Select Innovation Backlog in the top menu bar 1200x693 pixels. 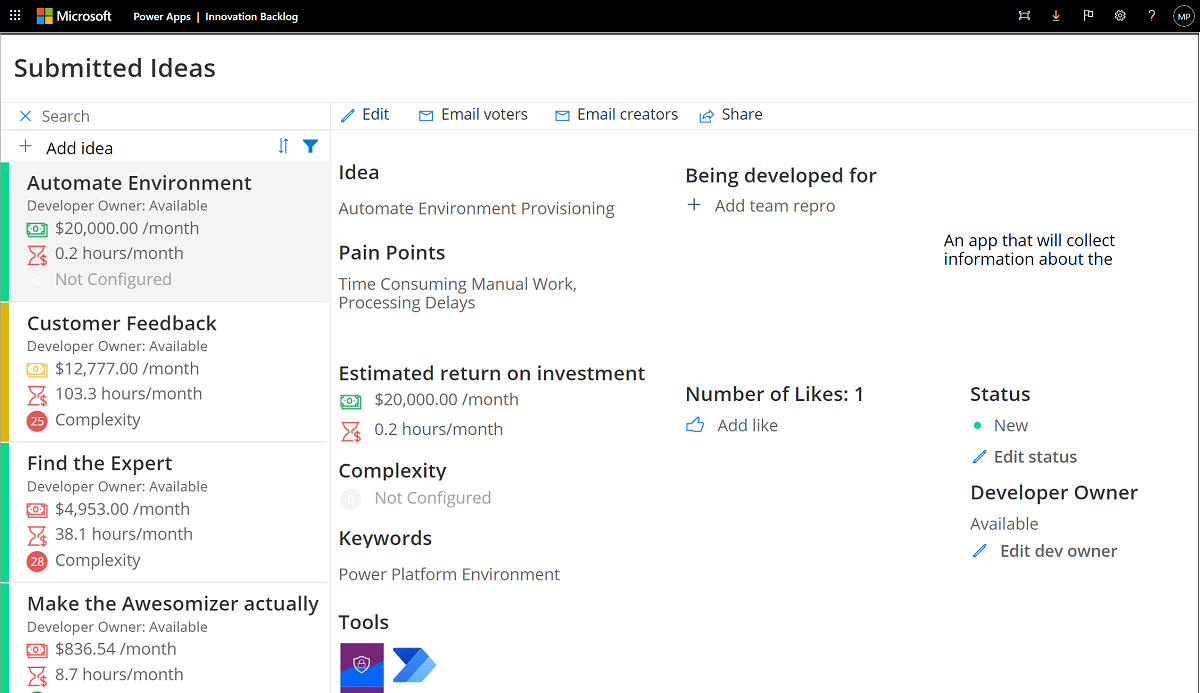coord(252,16)
